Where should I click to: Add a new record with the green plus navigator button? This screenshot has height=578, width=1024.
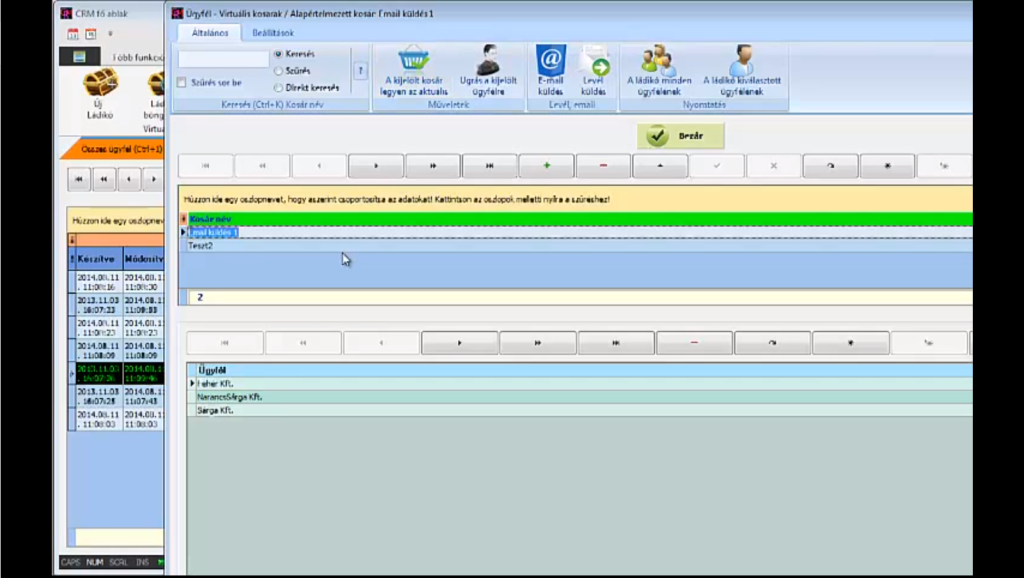click(x=546, y=164)
